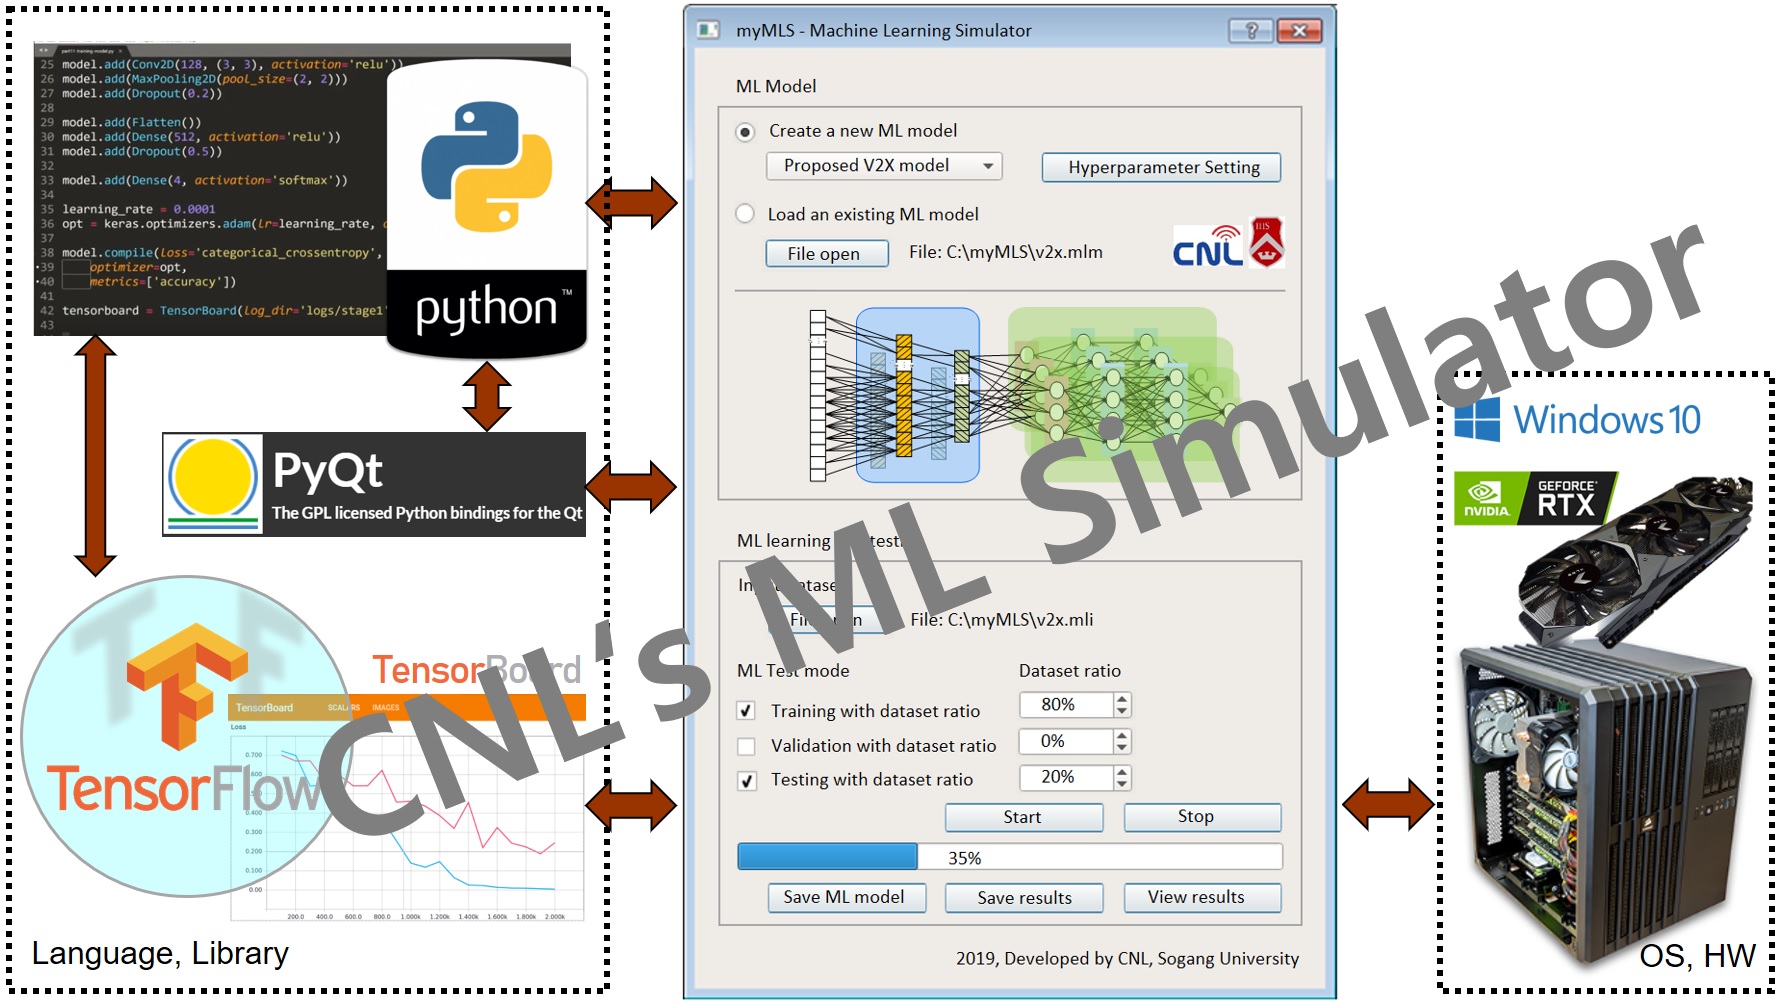Click the Hyperparameter Setting button
This screenshot has height=1001, width=1784.
[1162, 167]
